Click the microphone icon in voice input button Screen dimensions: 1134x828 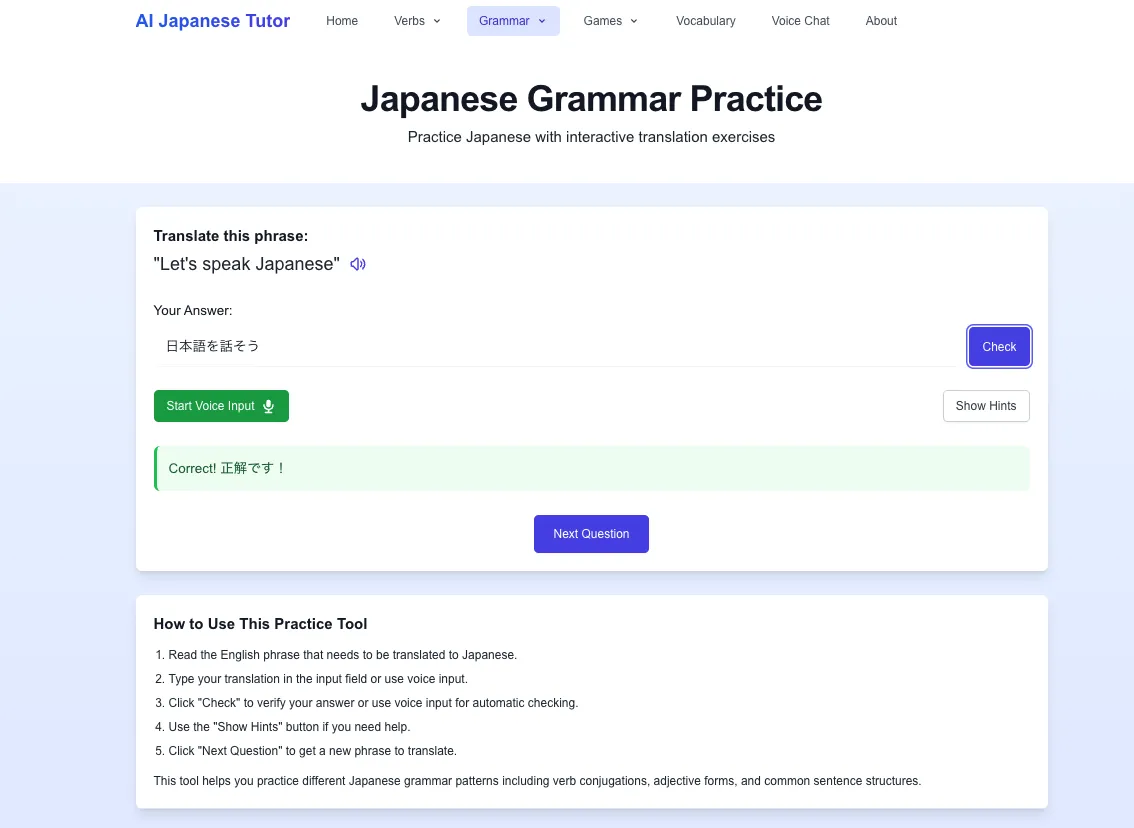coord(268,406)
